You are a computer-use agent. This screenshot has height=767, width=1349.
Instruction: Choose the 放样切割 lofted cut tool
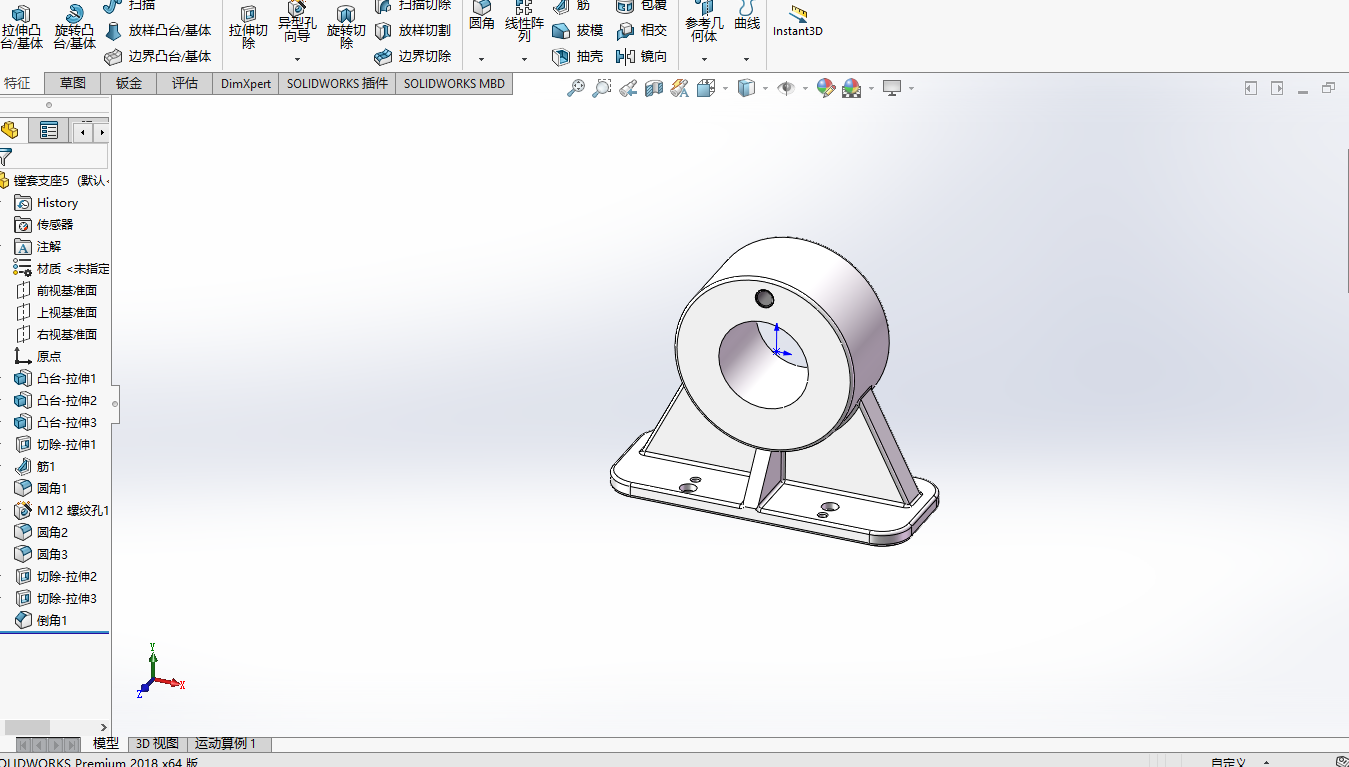(x=413, y=31)
